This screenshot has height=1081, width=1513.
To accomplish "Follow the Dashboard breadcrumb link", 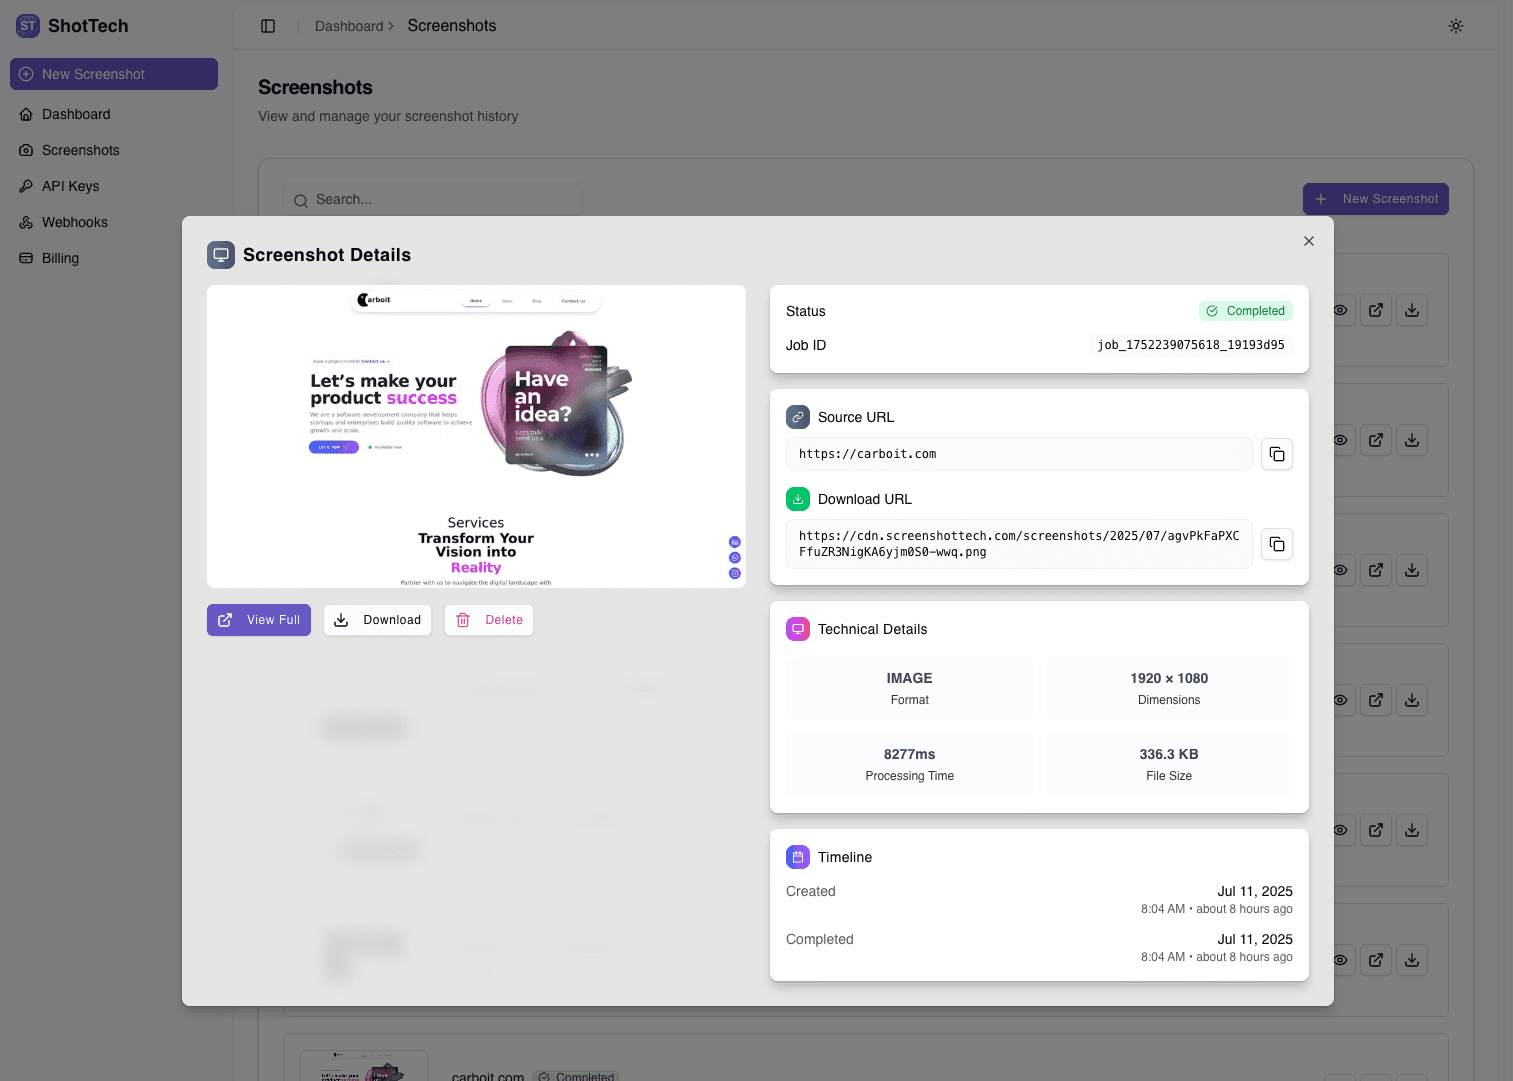I will tap(349, 26).
